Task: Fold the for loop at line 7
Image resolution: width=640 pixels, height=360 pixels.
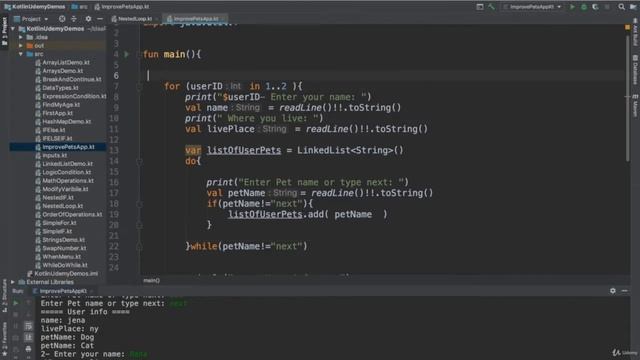Action: pos(139,86)
